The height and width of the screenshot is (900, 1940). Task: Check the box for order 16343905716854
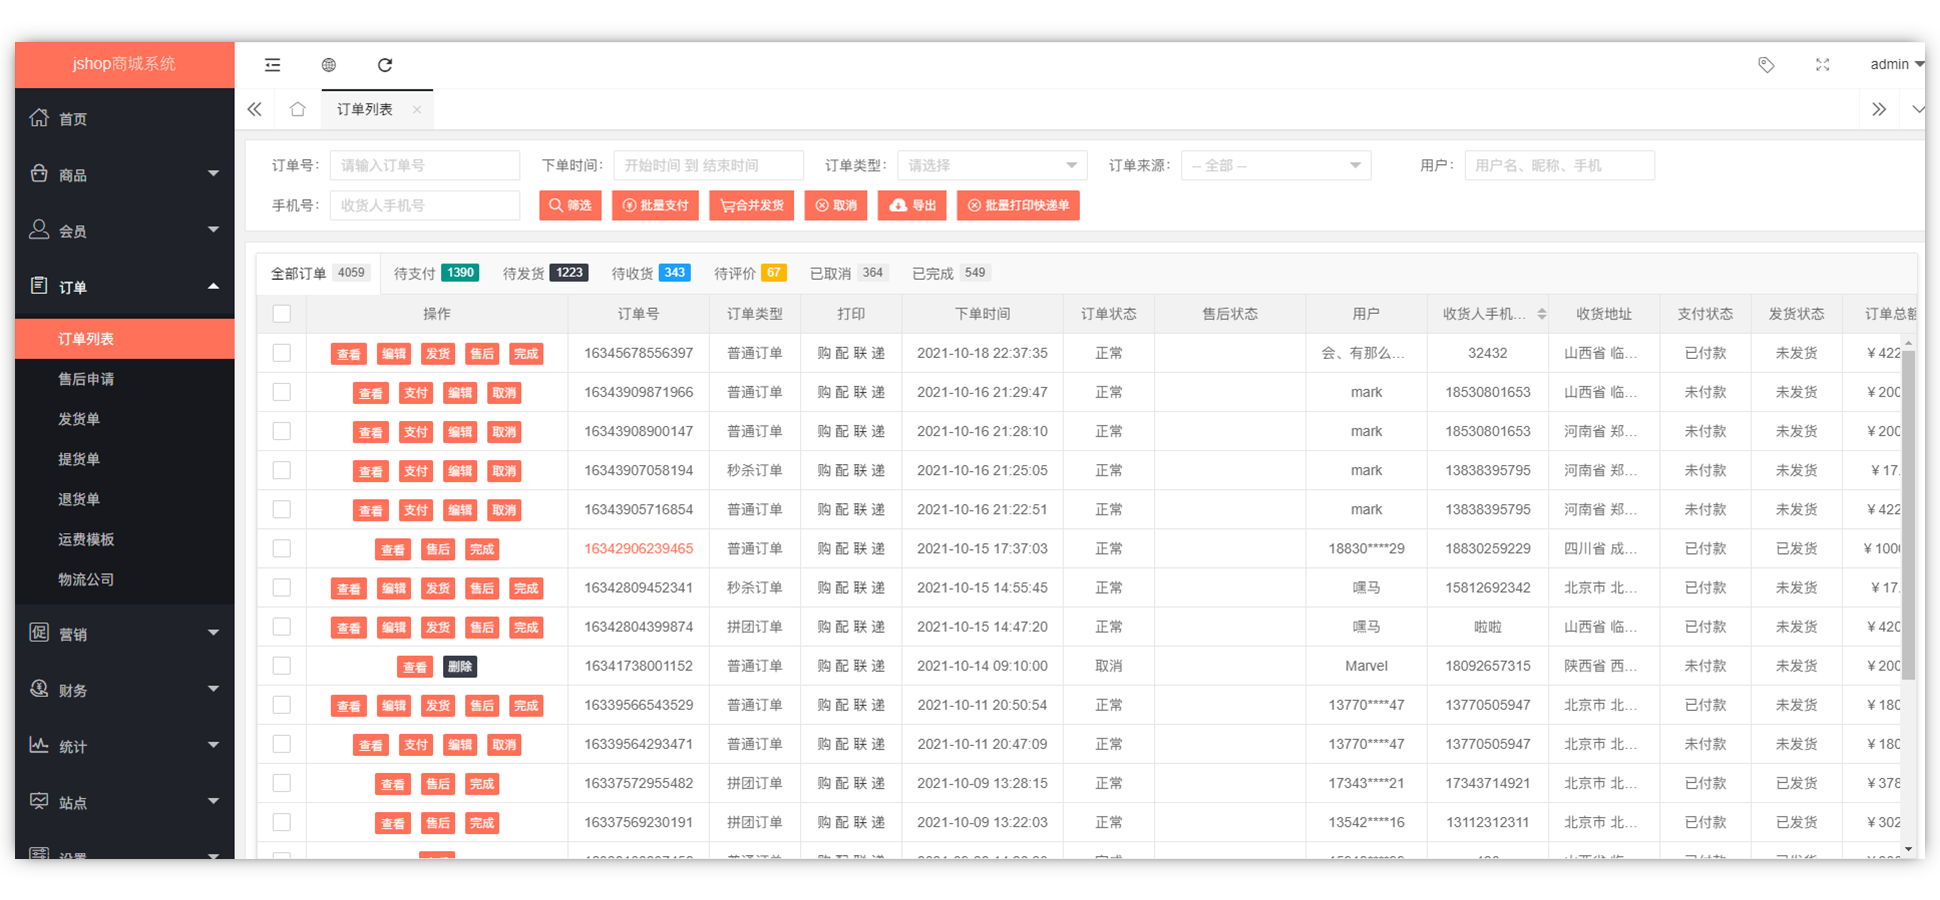point(282,509)
